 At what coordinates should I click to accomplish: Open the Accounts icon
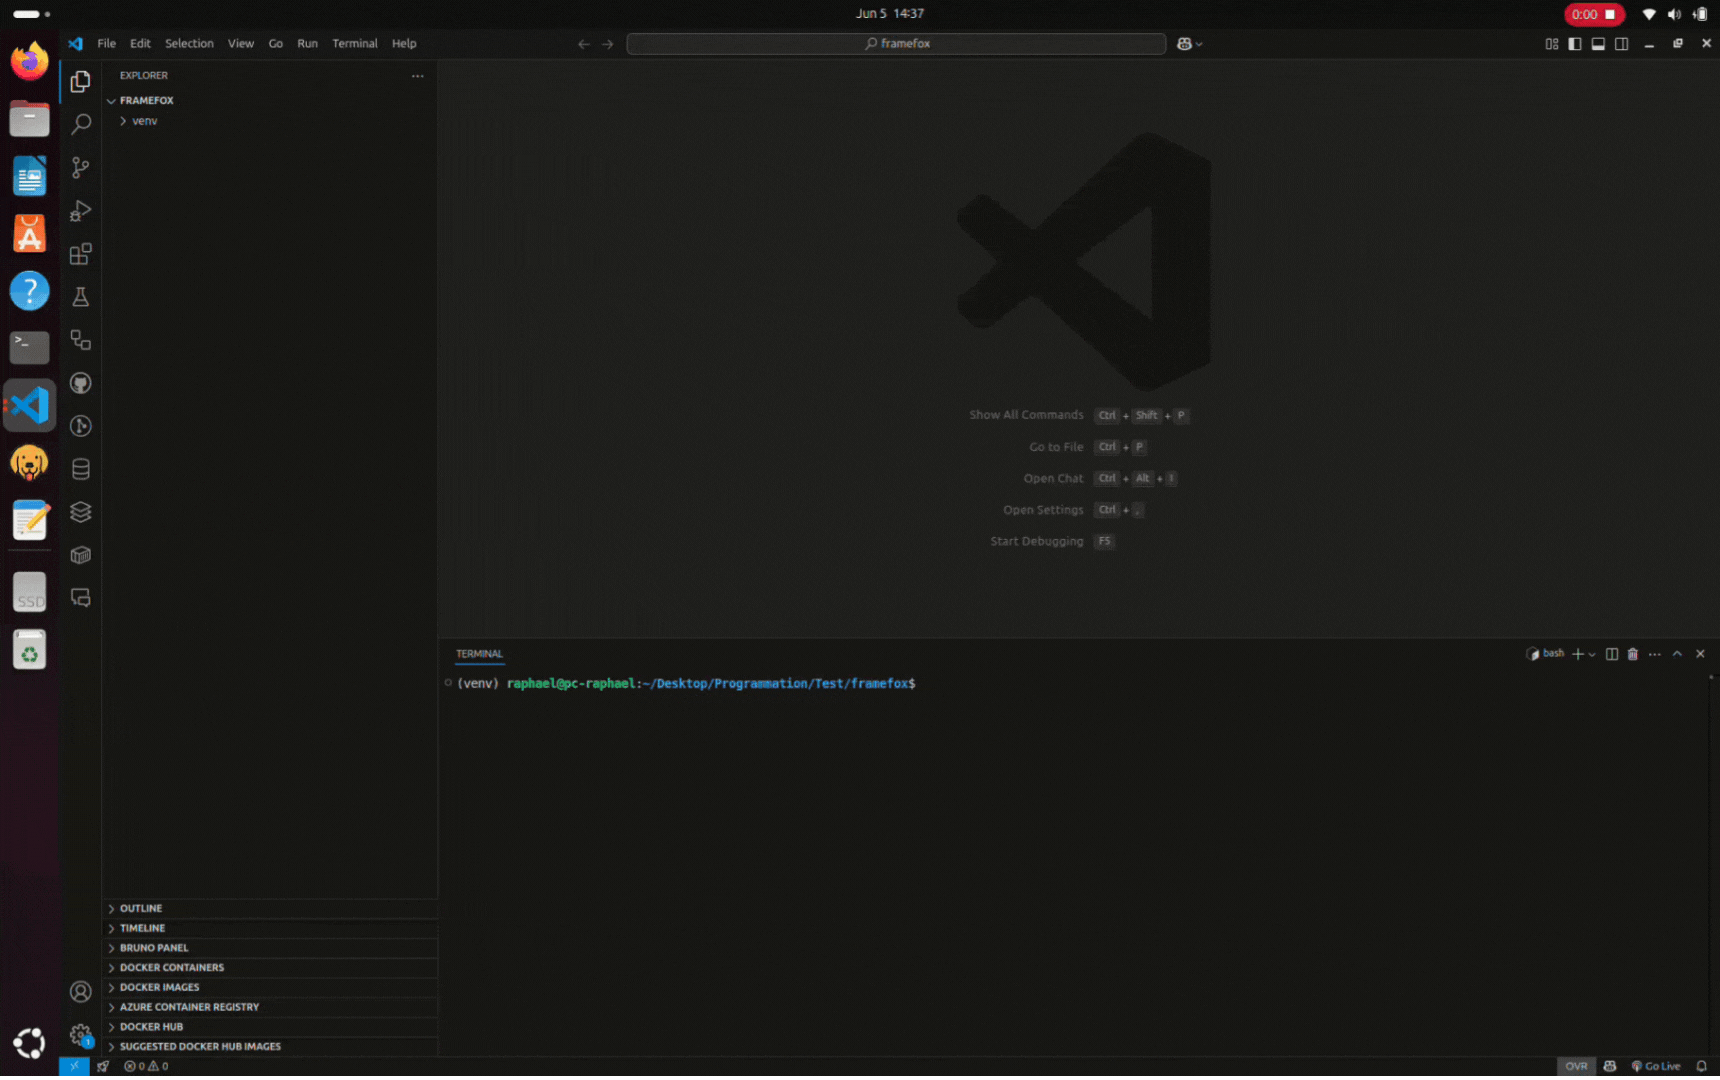point(81,991)
